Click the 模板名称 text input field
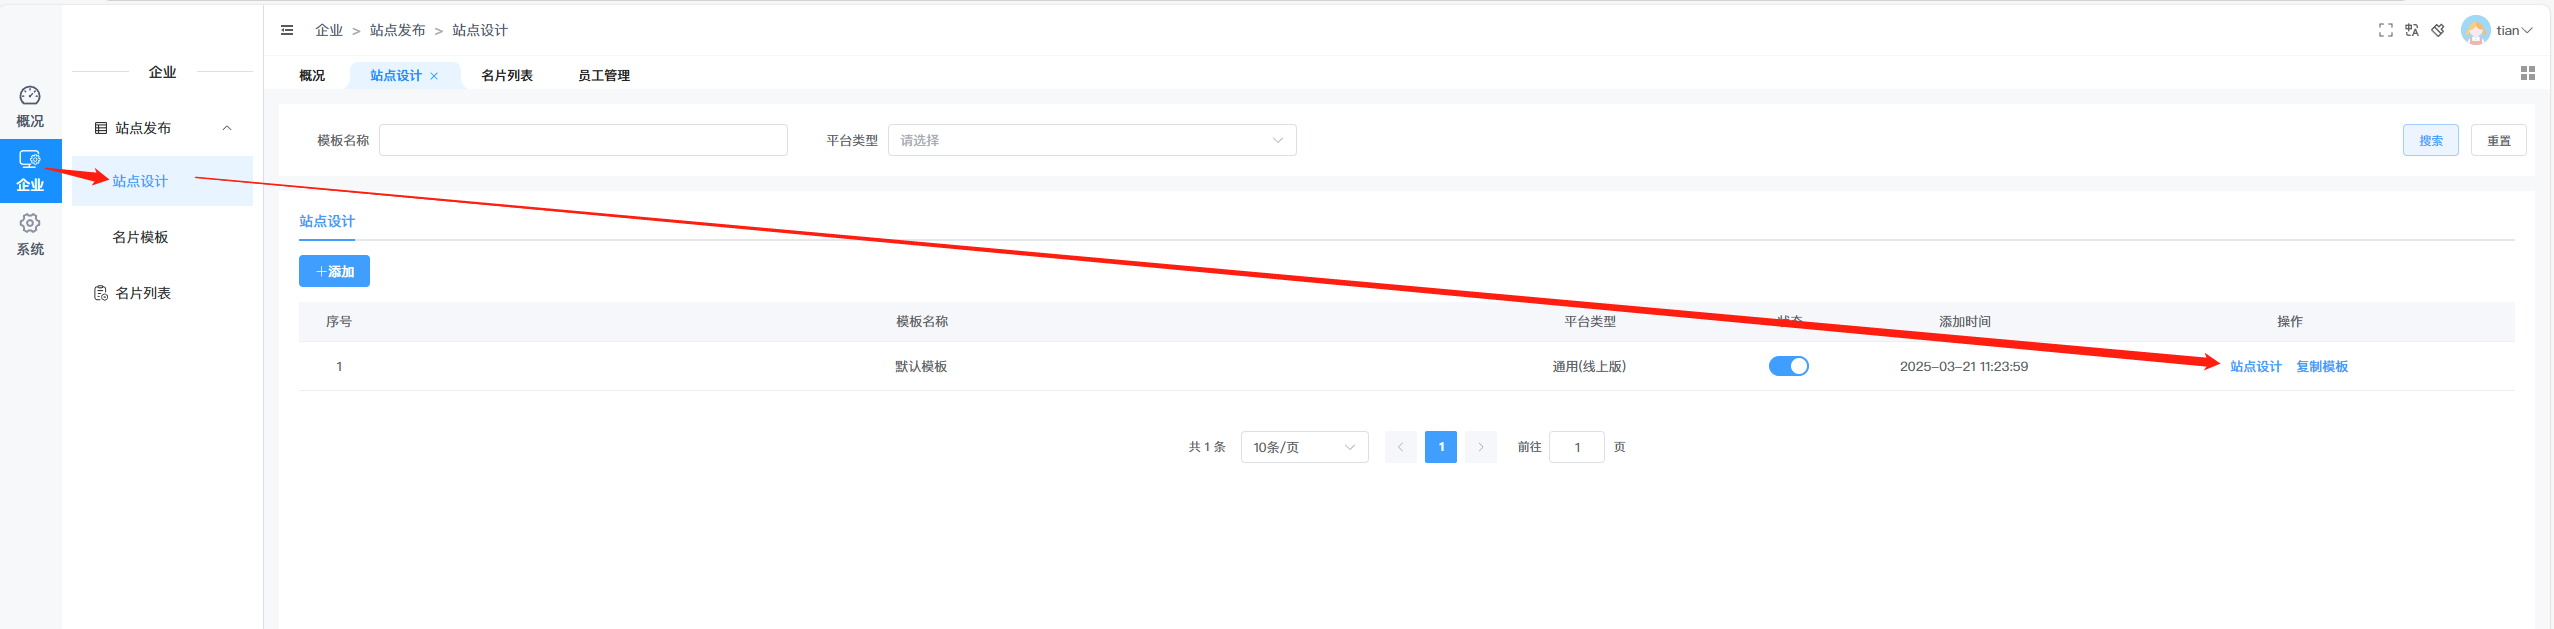This screenshot has width=2554, height=629. tap(583, 141)
